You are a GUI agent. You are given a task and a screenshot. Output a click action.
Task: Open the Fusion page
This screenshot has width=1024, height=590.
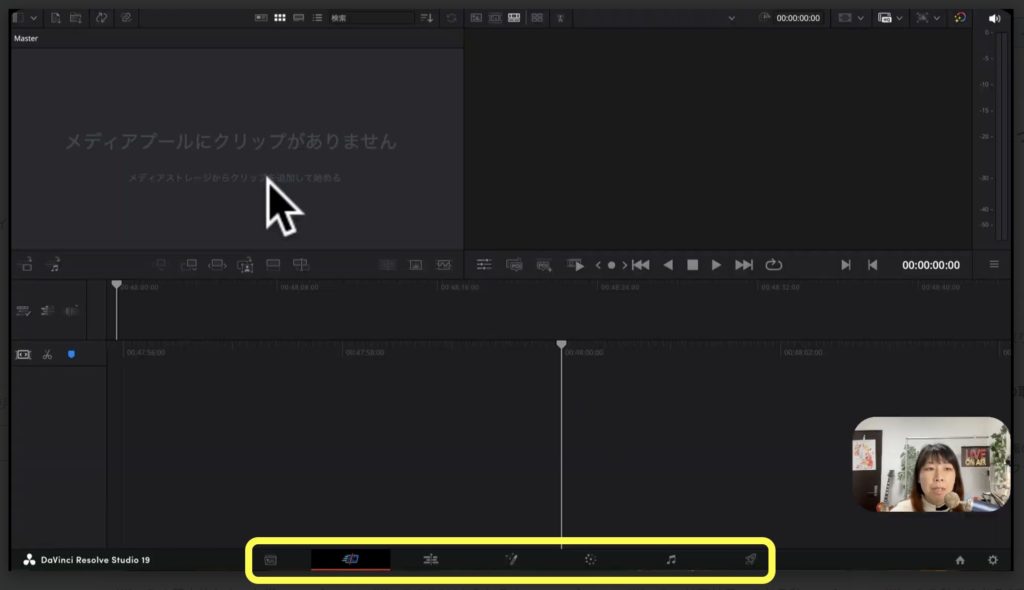pyautogui.click(x=510, y=560)
